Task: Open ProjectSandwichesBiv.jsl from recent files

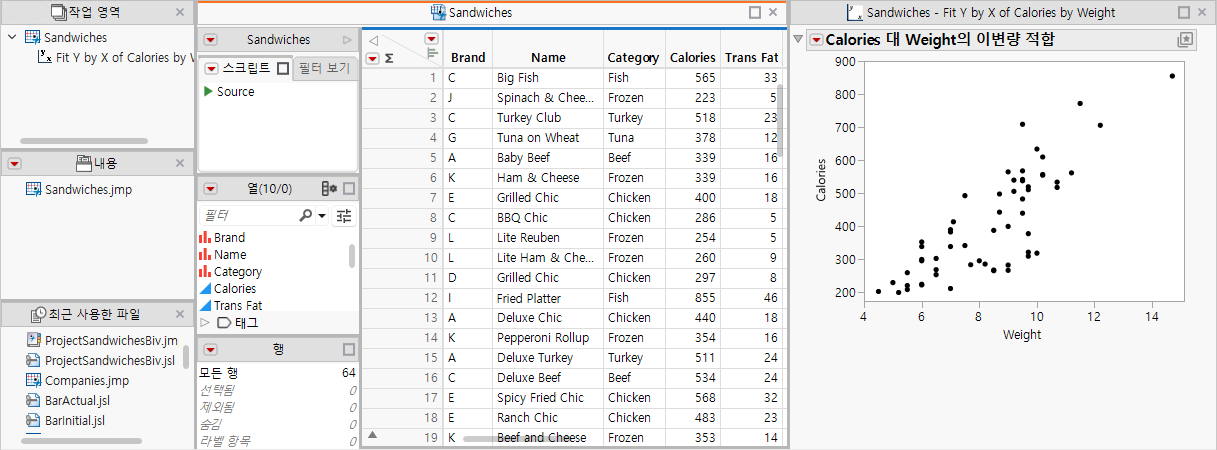Action: pos(101,361)
